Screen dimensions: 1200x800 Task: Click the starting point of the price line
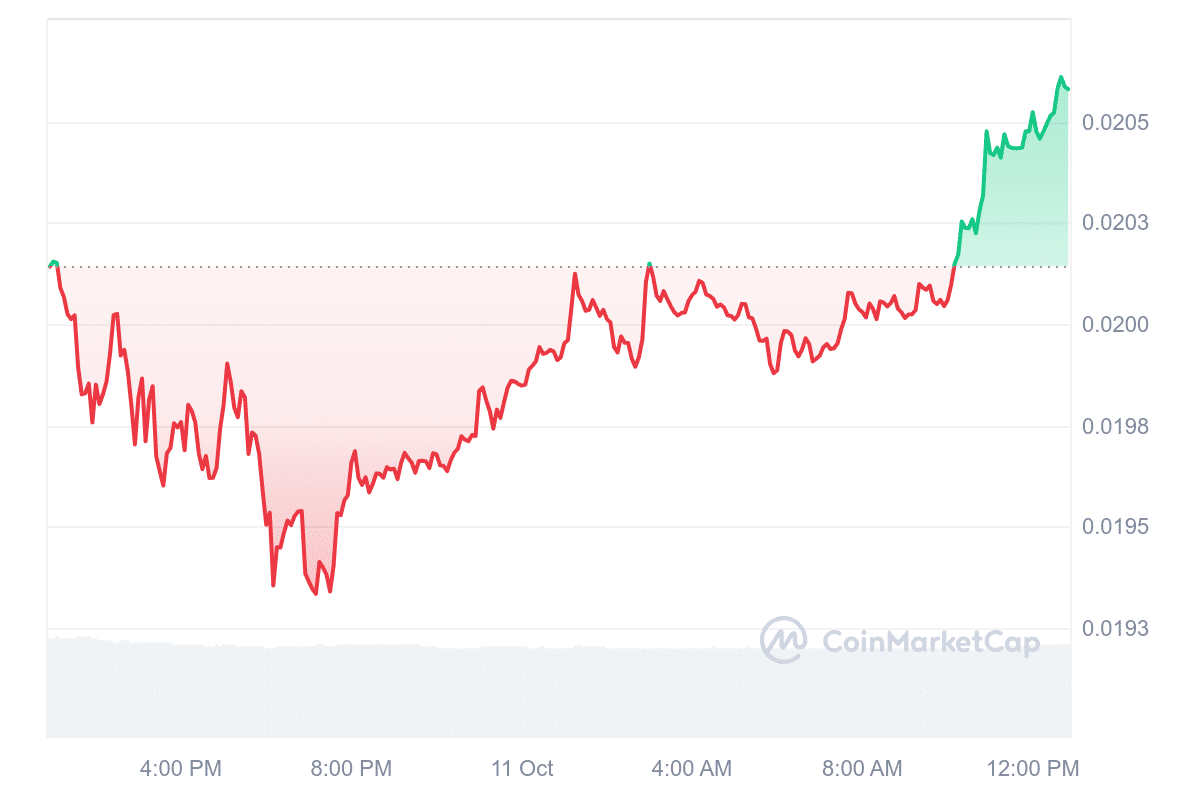coord(48,267)
